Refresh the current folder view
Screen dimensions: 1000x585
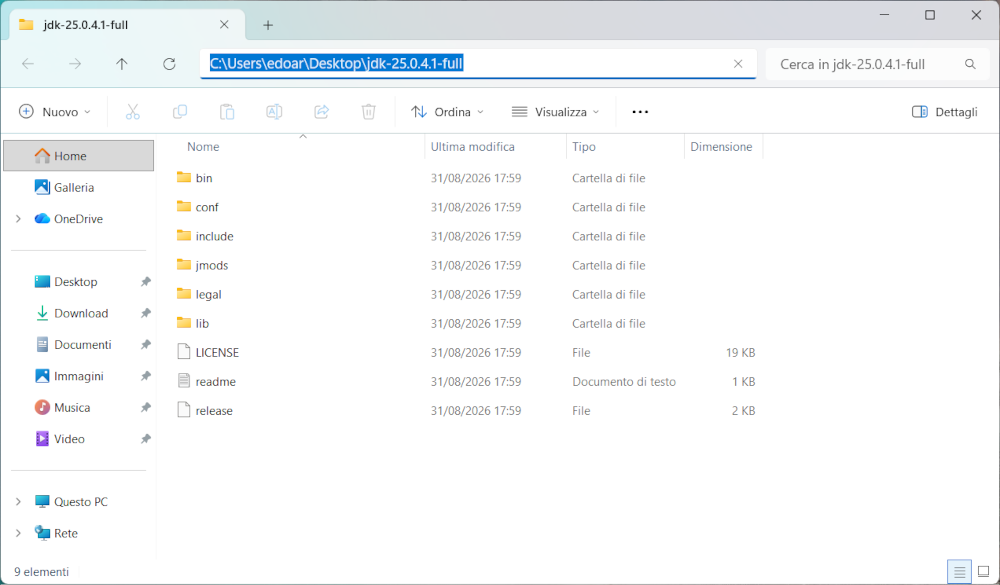pyautogui.click(x=169, y=64)
